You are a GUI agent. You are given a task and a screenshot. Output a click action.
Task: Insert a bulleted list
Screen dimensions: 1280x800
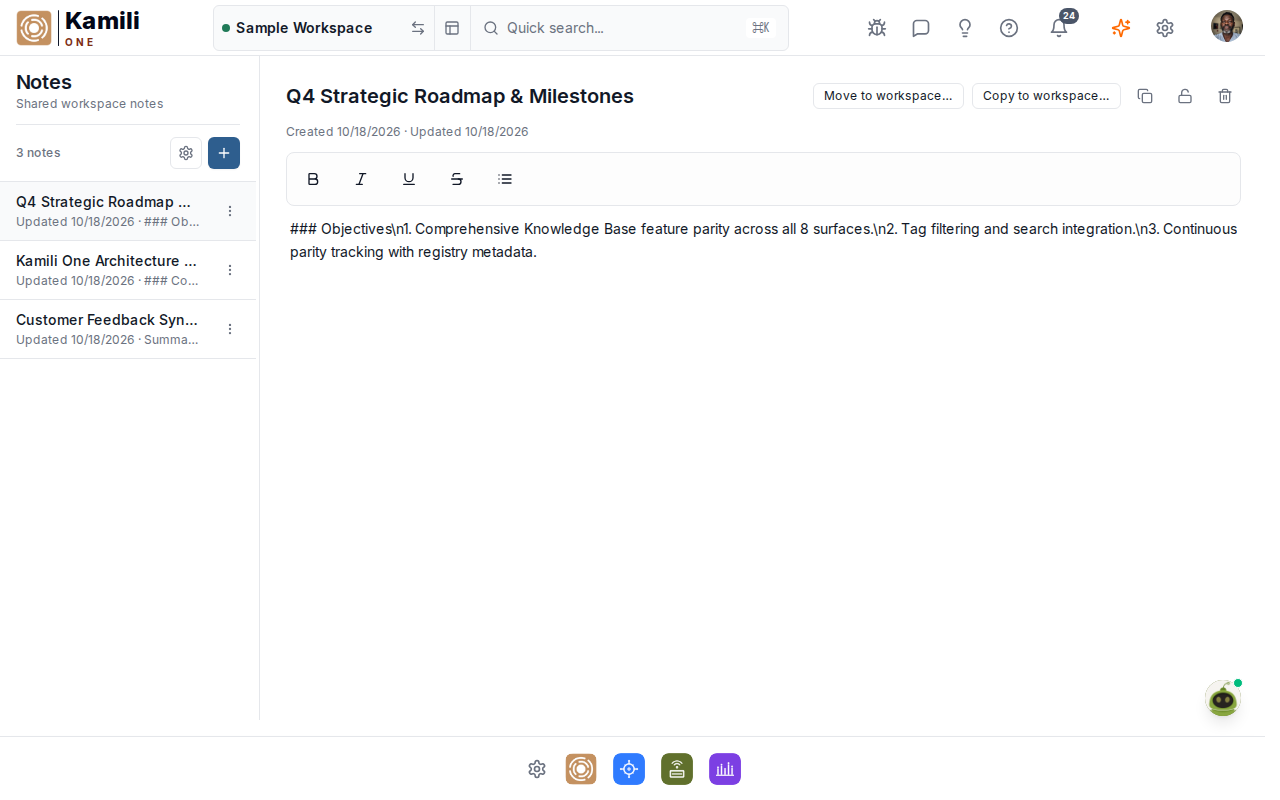505,179
